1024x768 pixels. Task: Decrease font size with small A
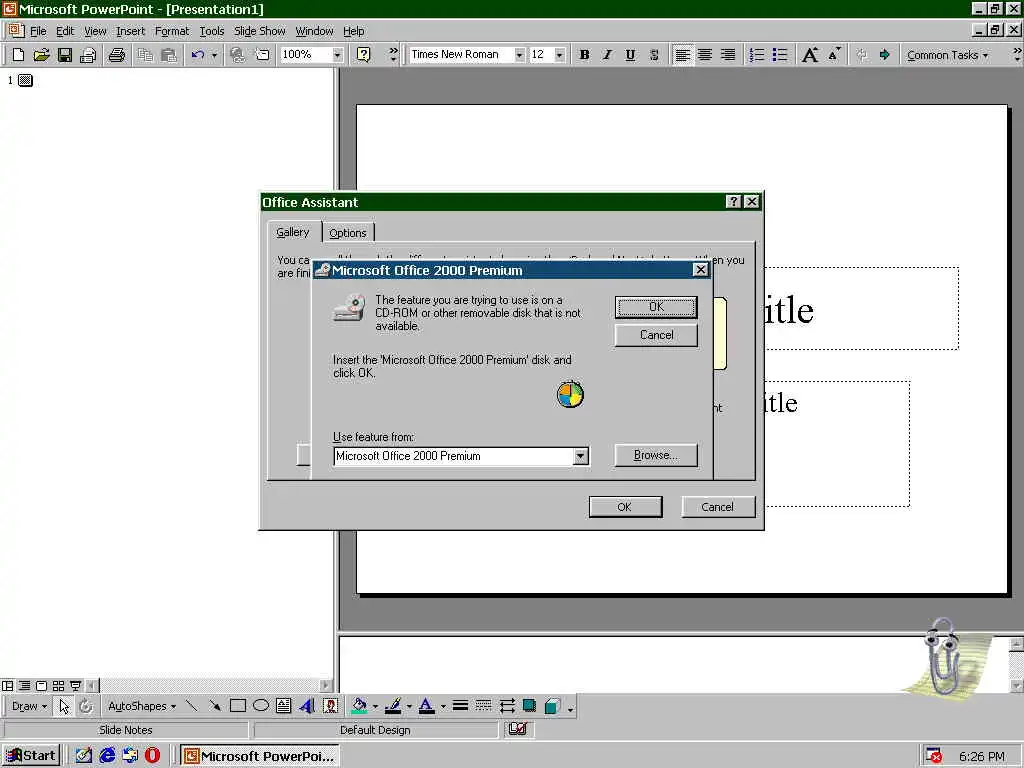coord(834,55)
